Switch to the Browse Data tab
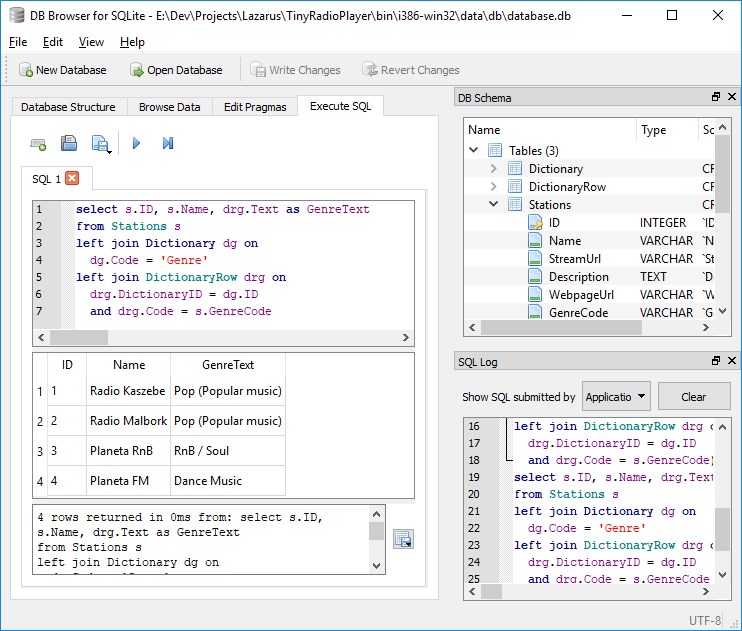Screen dimensions: 742x631 click(169, 107)
